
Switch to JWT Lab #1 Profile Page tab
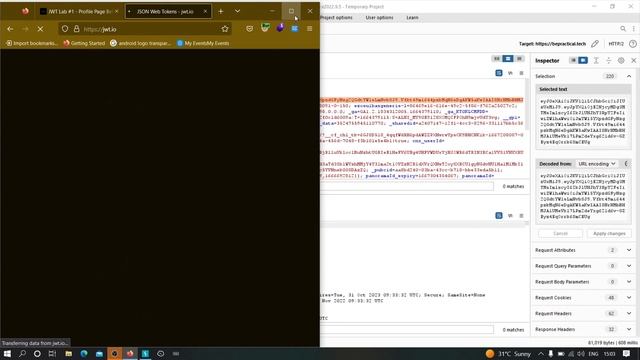tap(80, 11)
